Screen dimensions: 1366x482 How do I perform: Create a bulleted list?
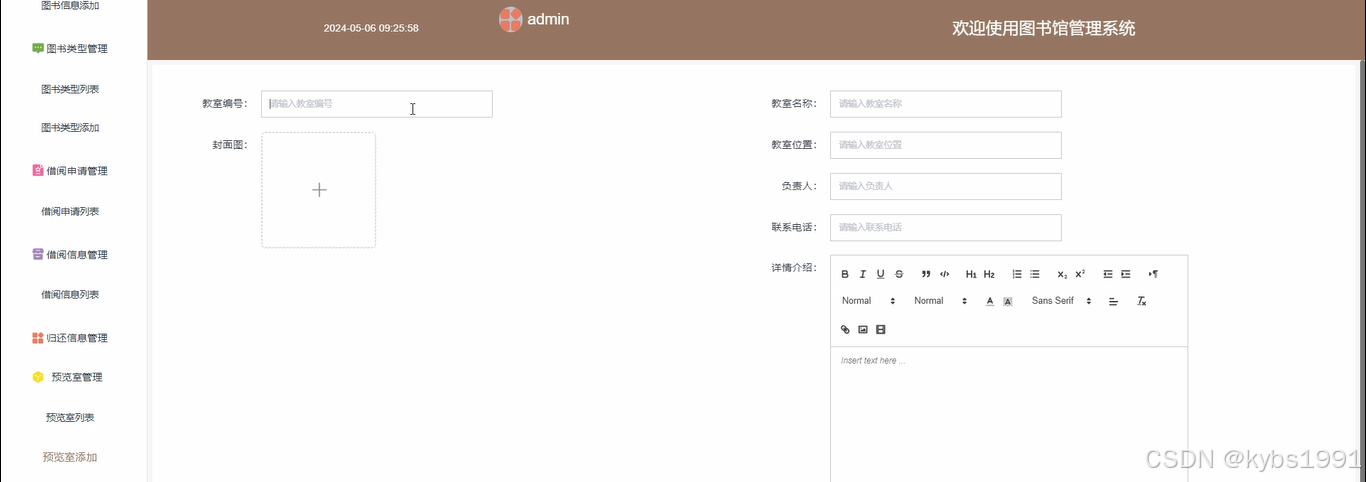pos(1035,274)
